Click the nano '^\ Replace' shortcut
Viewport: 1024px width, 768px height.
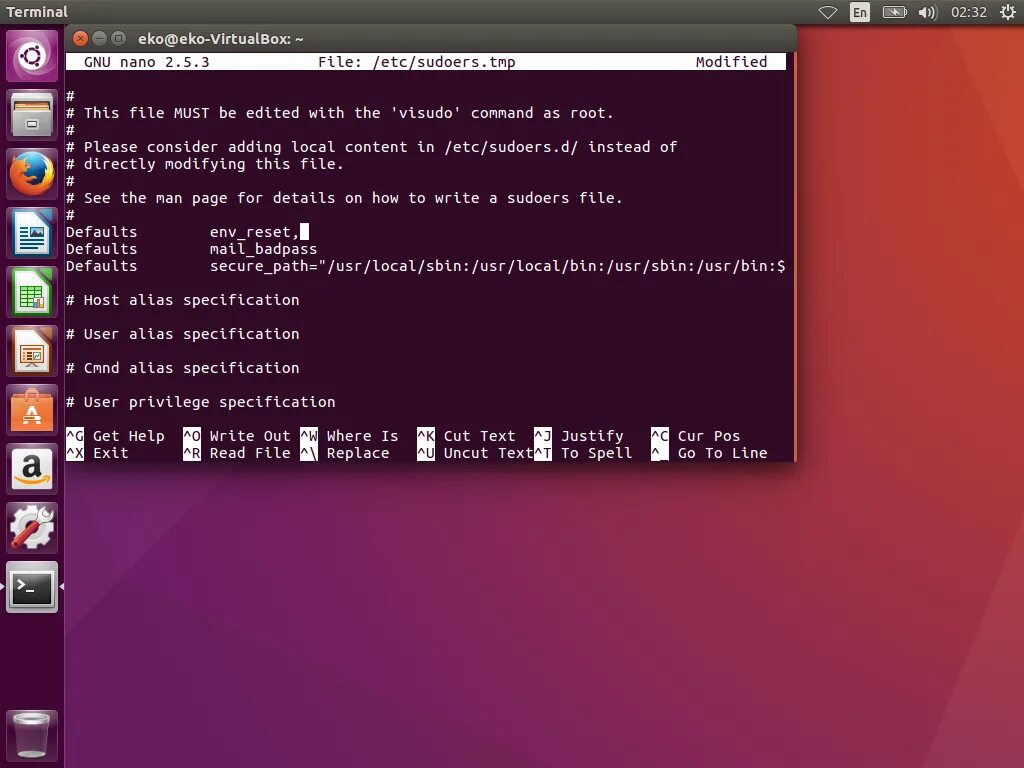pos(345,453)
